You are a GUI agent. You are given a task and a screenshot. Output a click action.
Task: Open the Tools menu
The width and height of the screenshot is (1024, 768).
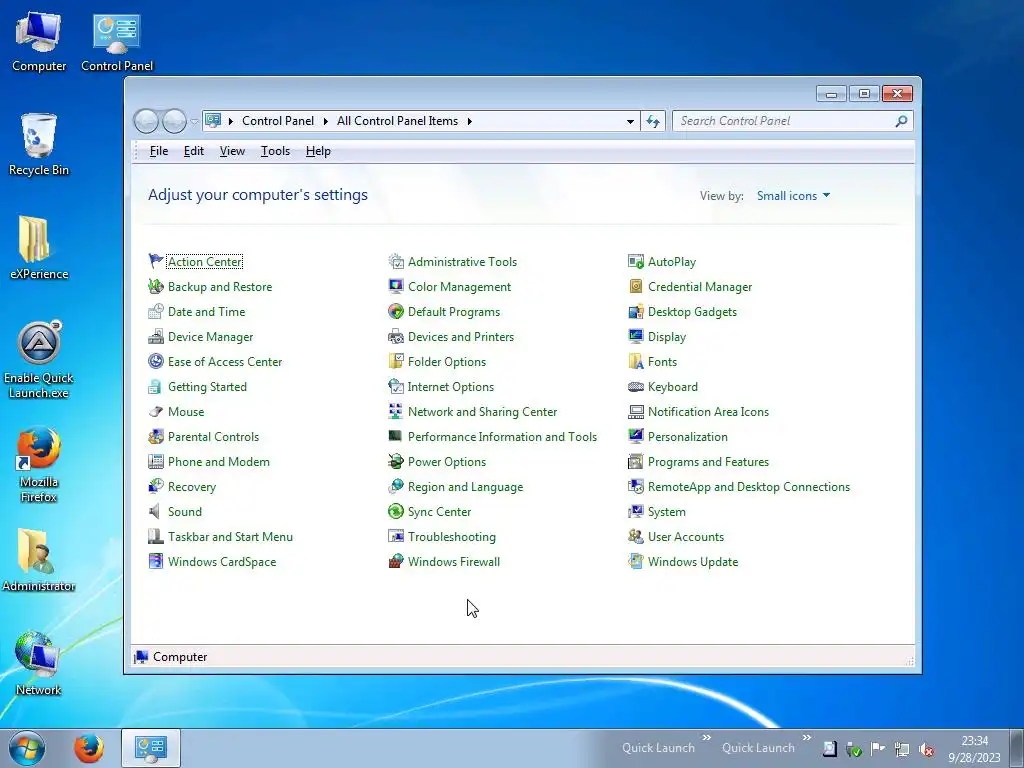(275, 151)
